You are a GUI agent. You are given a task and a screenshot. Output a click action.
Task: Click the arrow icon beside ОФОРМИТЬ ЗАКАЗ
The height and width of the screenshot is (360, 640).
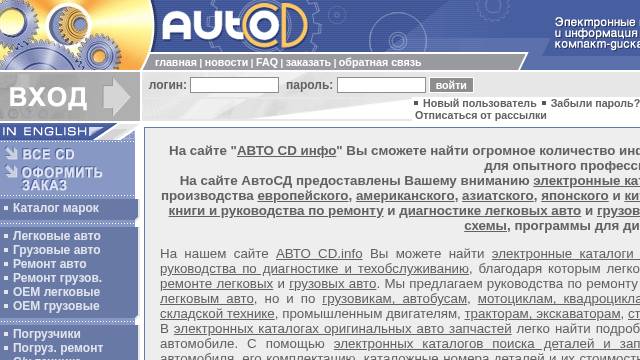coord(11,172)
